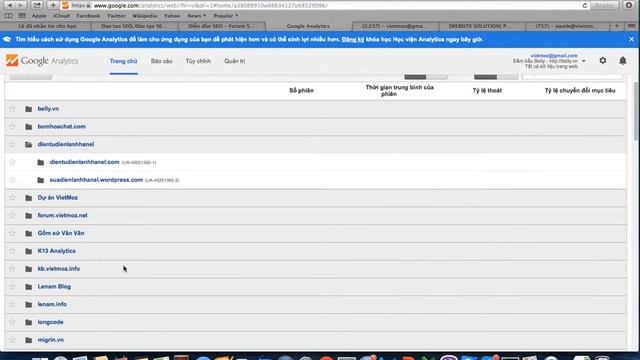Switch to Tùy chỉnh tab
Viewport: 640px width, 360px height.
tap(198, 61)
